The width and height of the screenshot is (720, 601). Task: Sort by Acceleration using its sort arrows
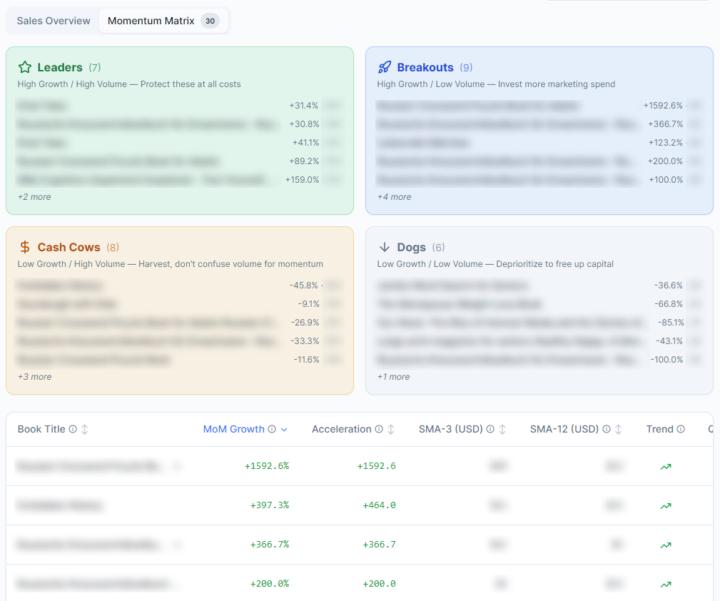[x=391, y=429]
